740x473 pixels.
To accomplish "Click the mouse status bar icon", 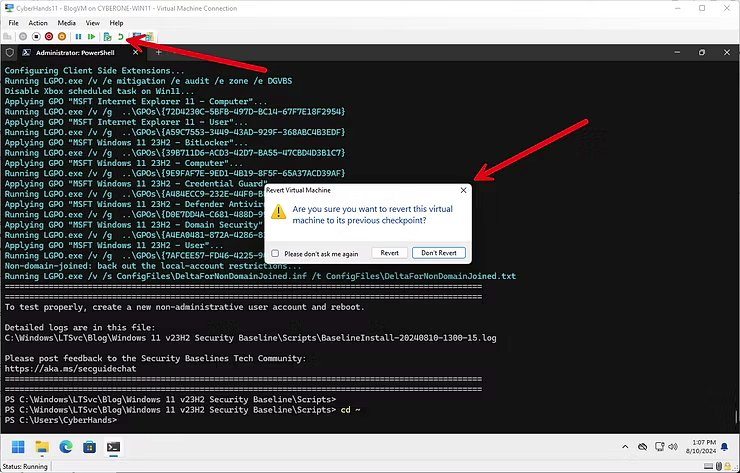I will [x=719, y=466].
